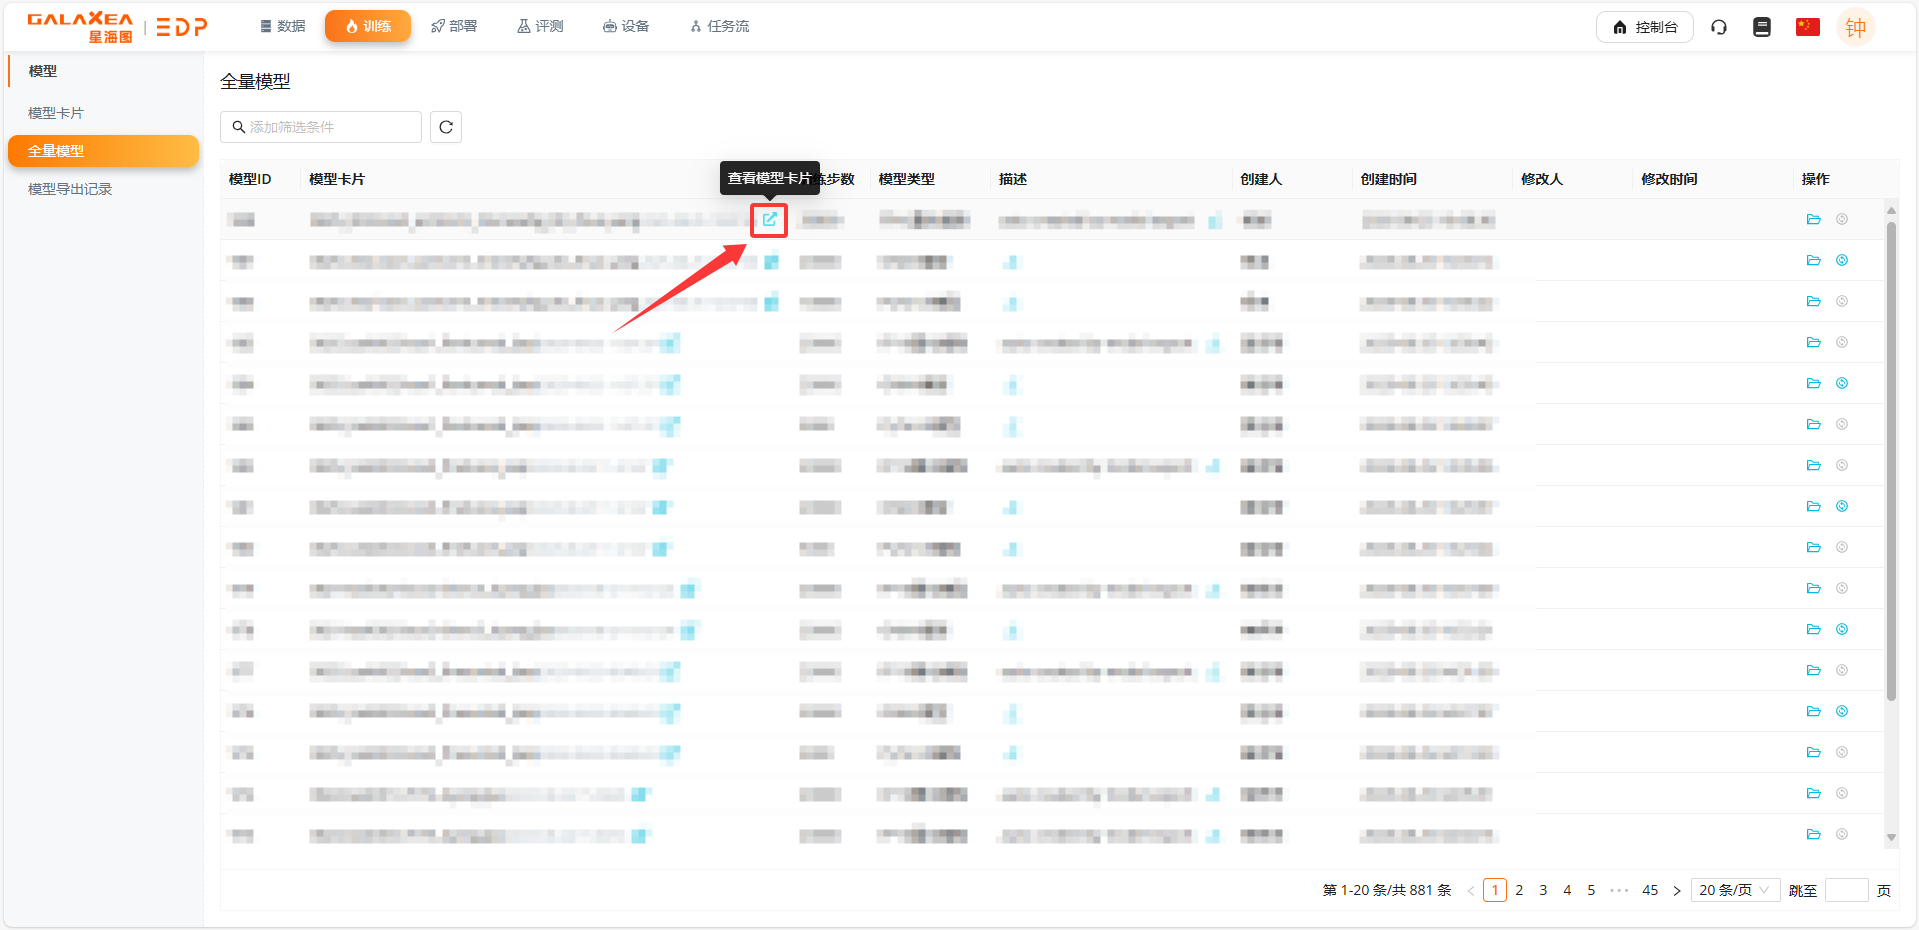The height and width of the screenshot is (930, 1919).
Task: Click the highlighted view model card icon
Action: [x=769, y=220]
